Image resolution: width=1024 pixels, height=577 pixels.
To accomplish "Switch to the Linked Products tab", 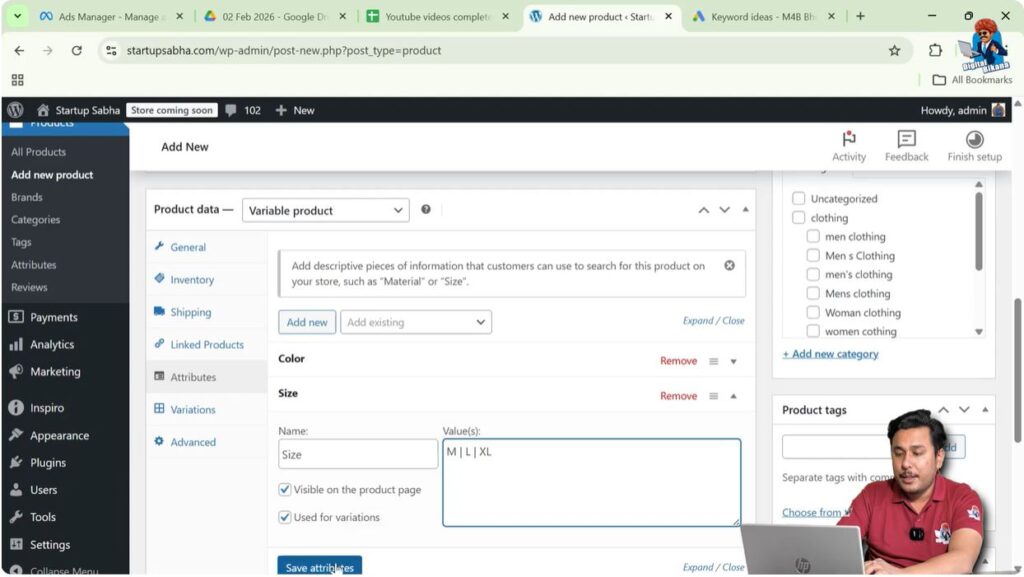I will point(206,345).
